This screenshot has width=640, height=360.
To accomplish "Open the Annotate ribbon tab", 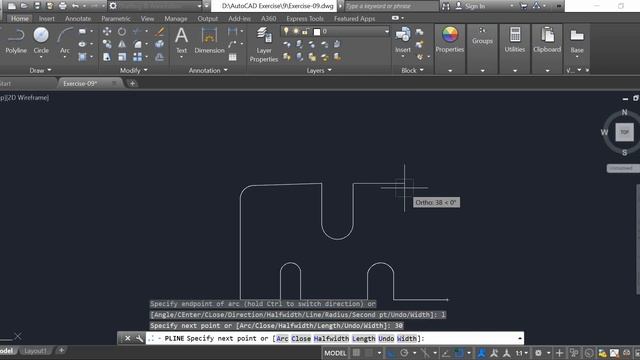I will click(78, 19).
